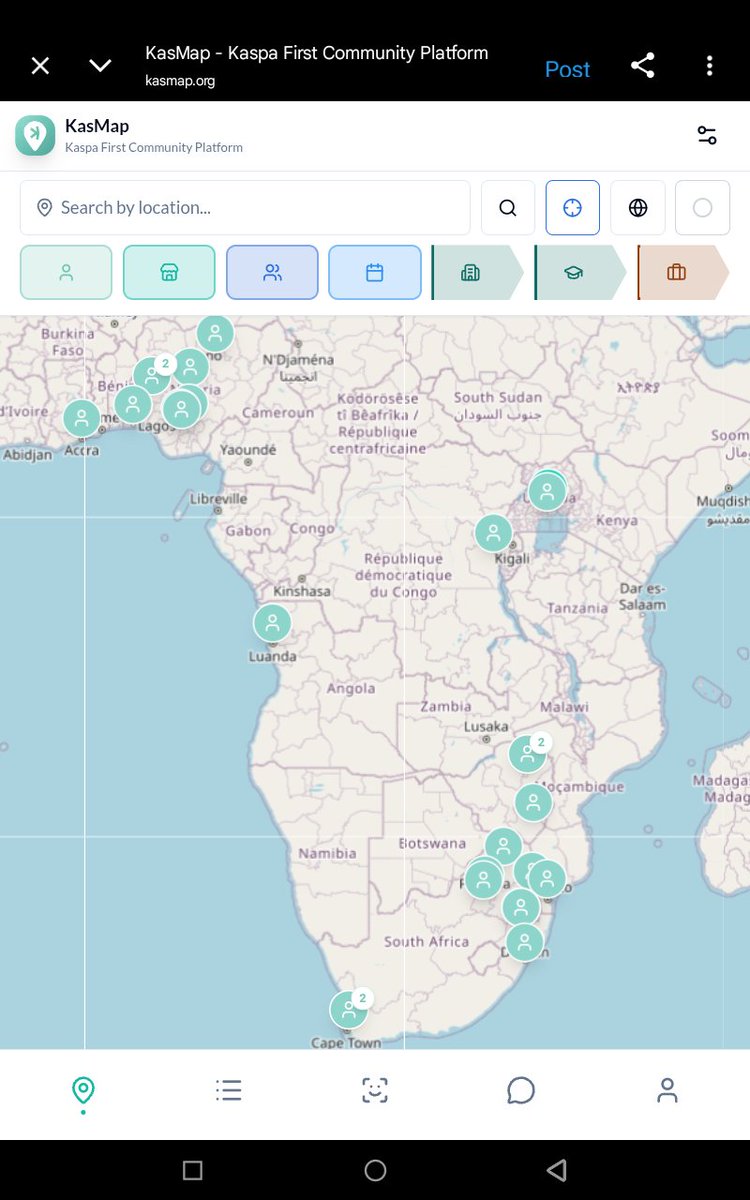750x1200 pixels.
Task: Tap the kasmap.org URL text
Action: [x=180, y=81]
